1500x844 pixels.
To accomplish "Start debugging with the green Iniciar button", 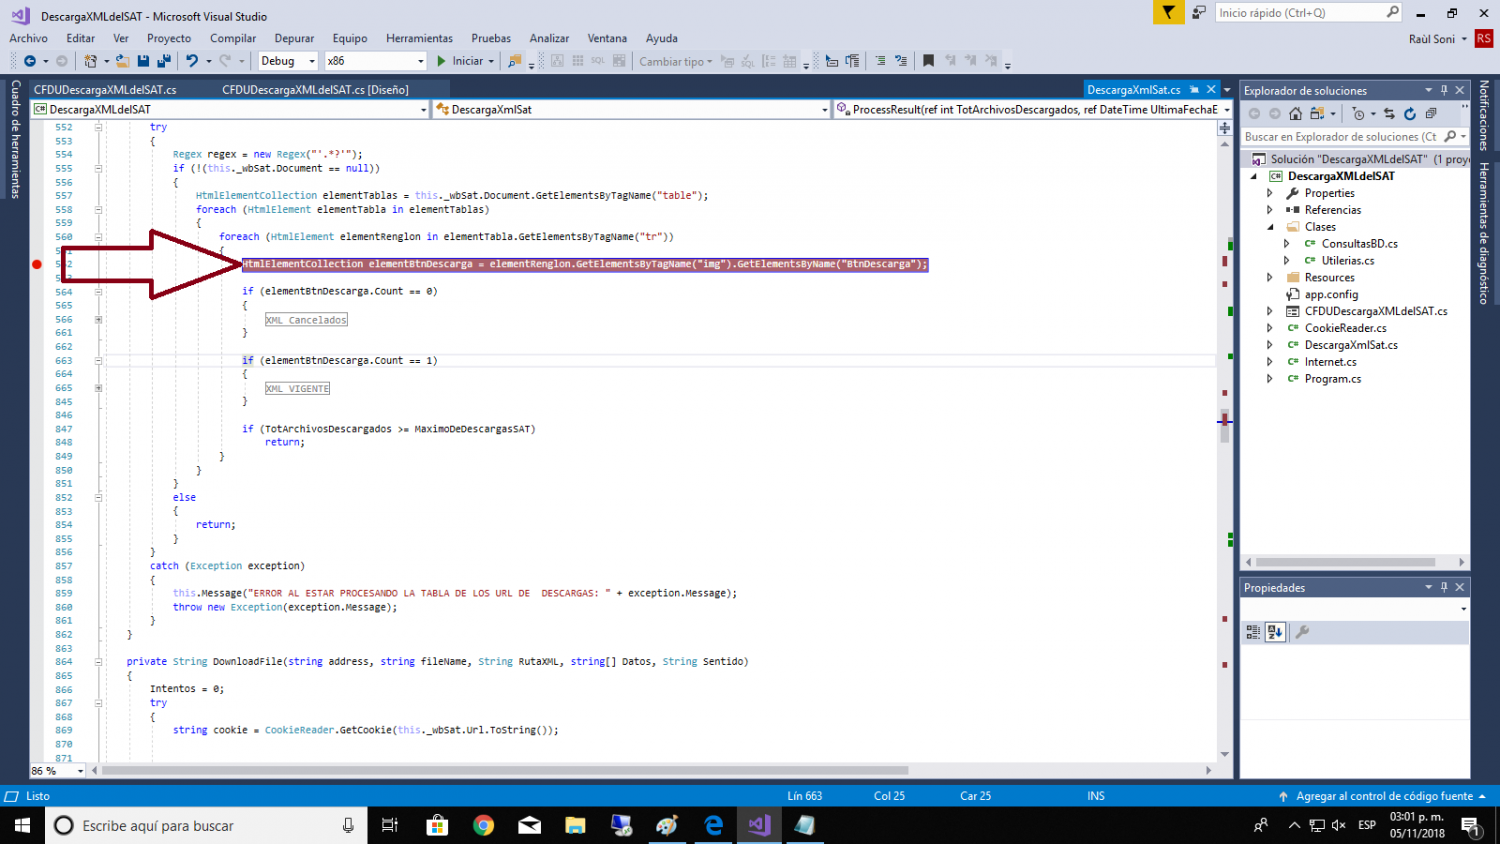I will 466,61.
